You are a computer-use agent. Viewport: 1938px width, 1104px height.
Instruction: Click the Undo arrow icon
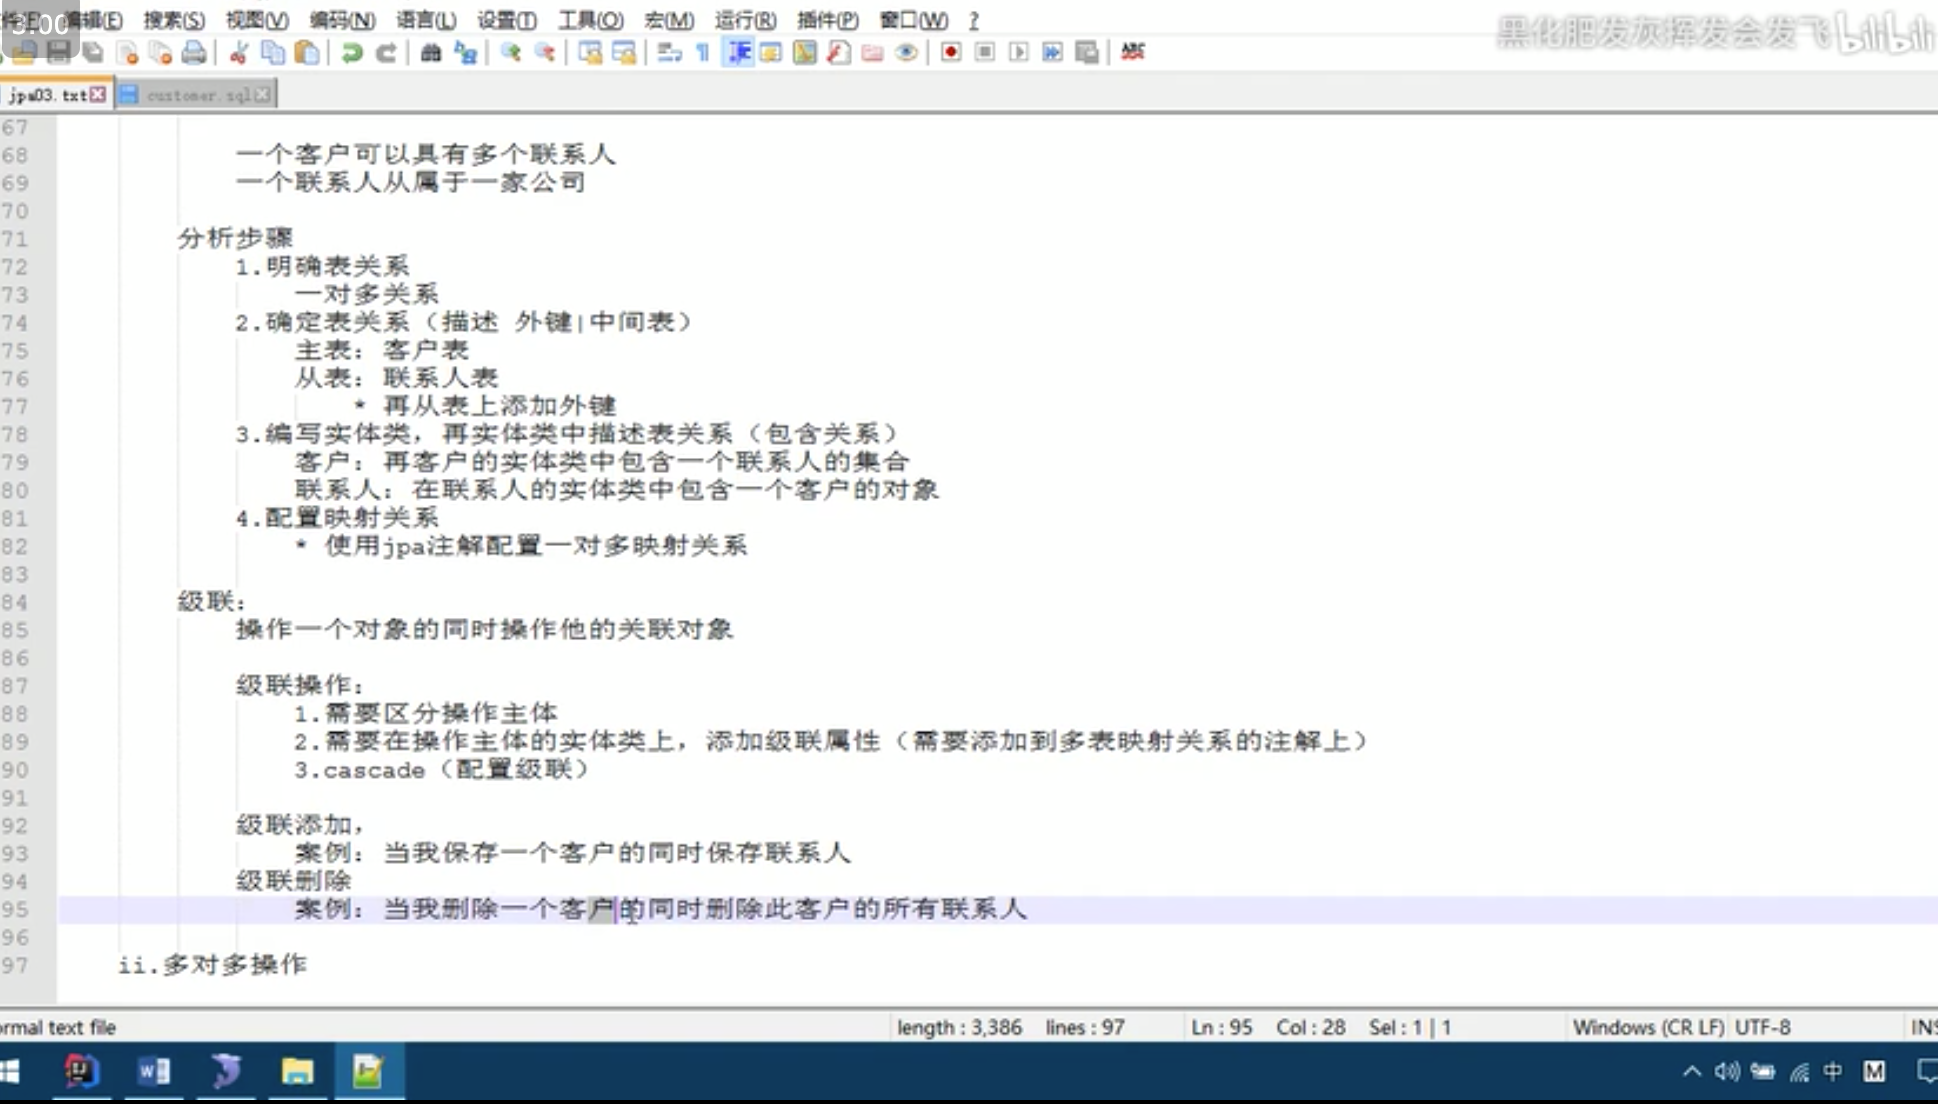pos(351,53)
